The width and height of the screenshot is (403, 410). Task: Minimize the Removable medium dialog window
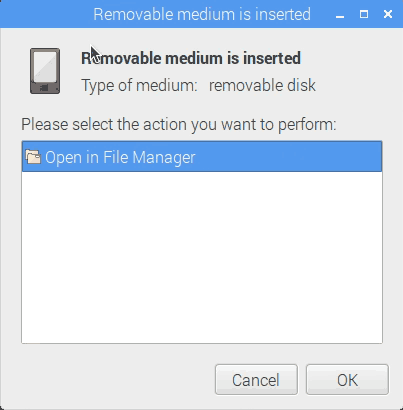coord(340,14)
